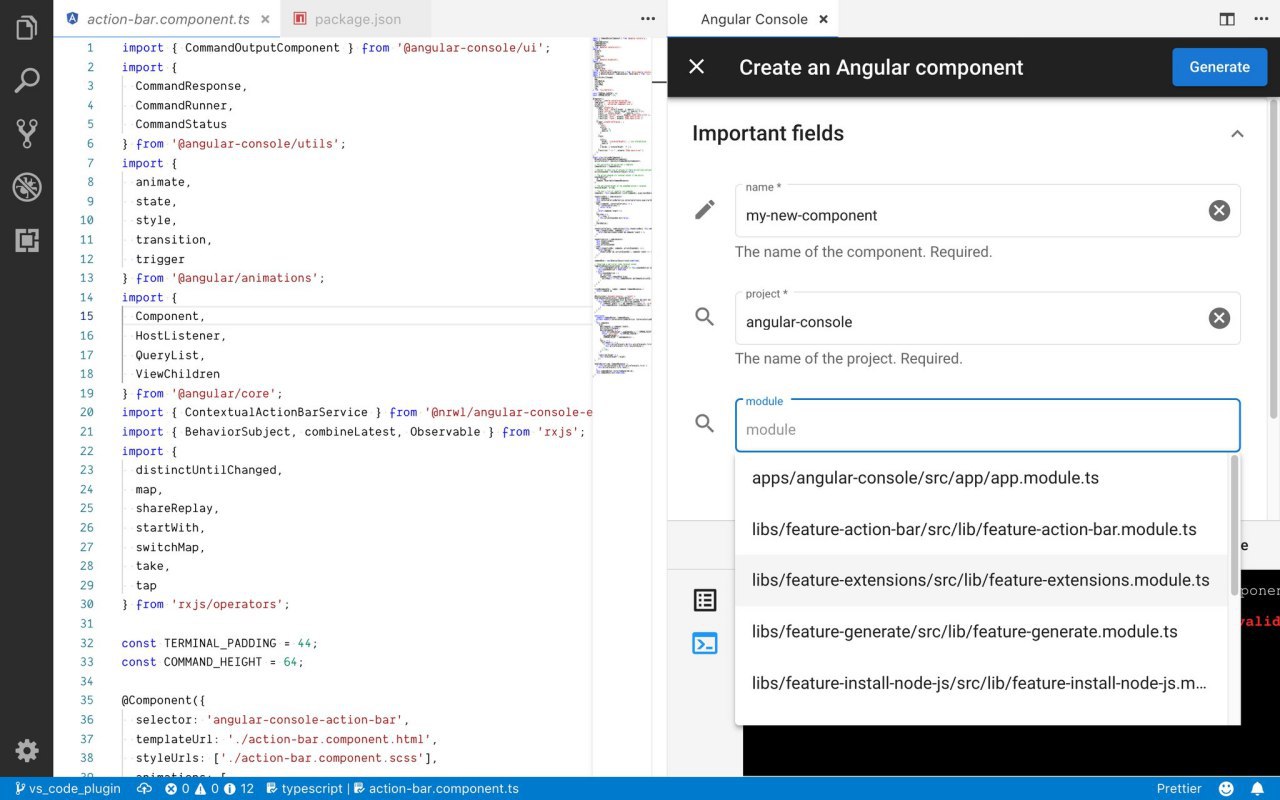Click the pencil icon beside name field

705,209
